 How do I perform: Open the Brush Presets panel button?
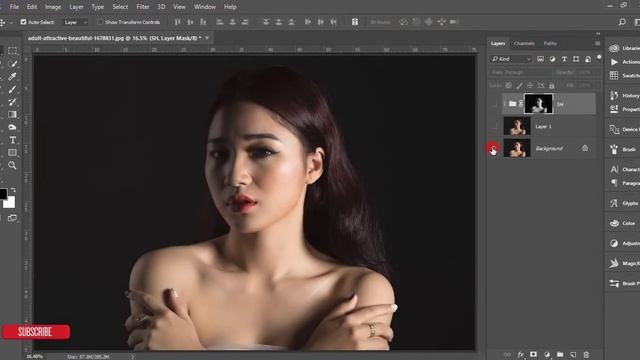(x=624, y=283)
